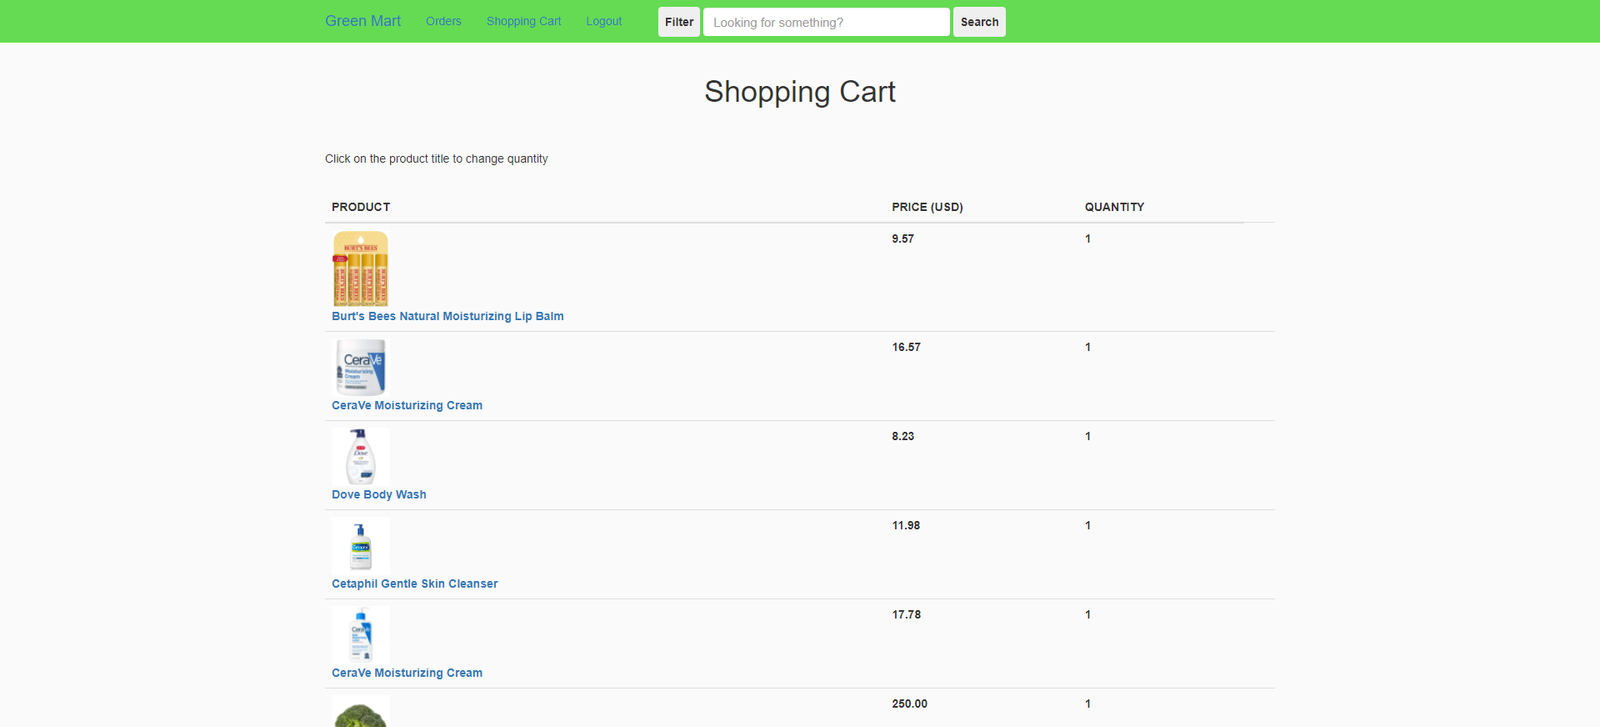Viewport: 1600px width, 727px height.
Task: Open Cetaphil Gentle Skin Cleanser title link
Action: 414,583
